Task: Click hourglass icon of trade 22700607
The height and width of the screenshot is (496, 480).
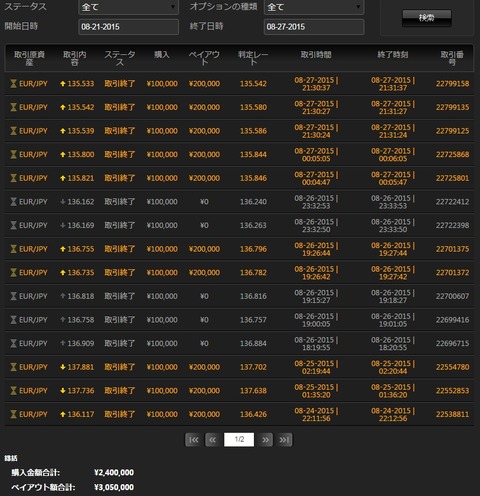Action: pos(13,296)
